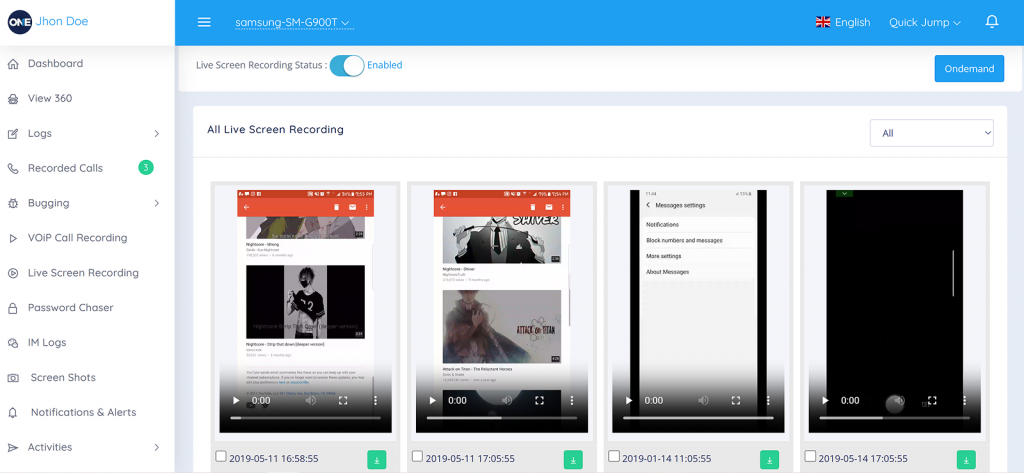Screen dimensions: 1024x473
Task: Click the IM Logs chat icon
Action: pyautogui.click(x=12, y=342)
